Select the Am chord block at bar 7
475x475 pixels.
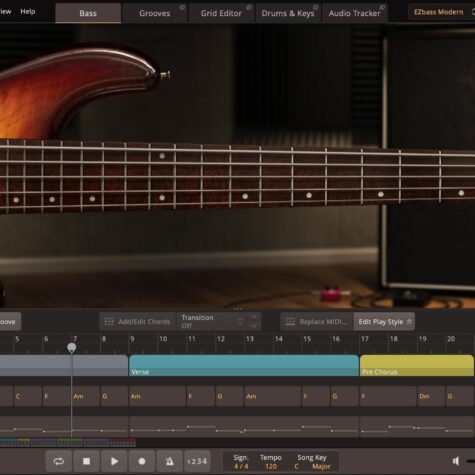pyautogui.click(x=85, y=396)
